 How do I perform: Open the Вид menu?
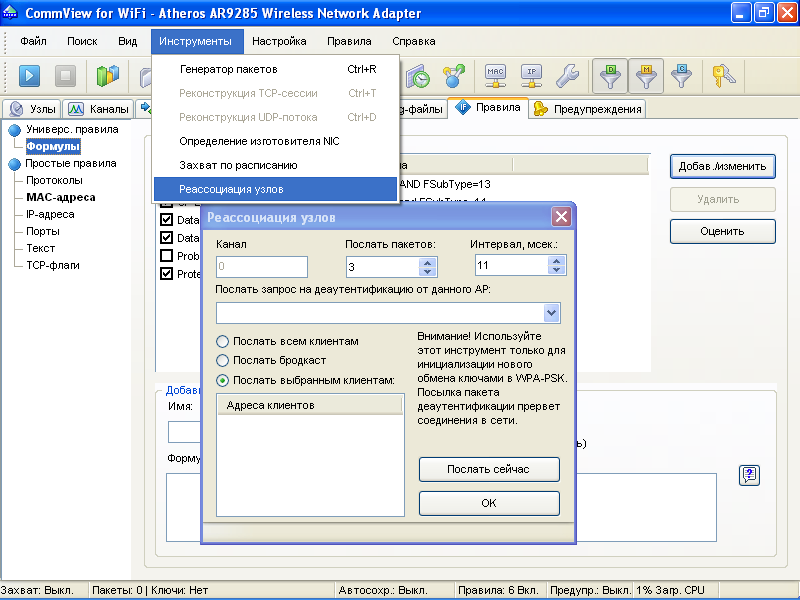point(128,41)
